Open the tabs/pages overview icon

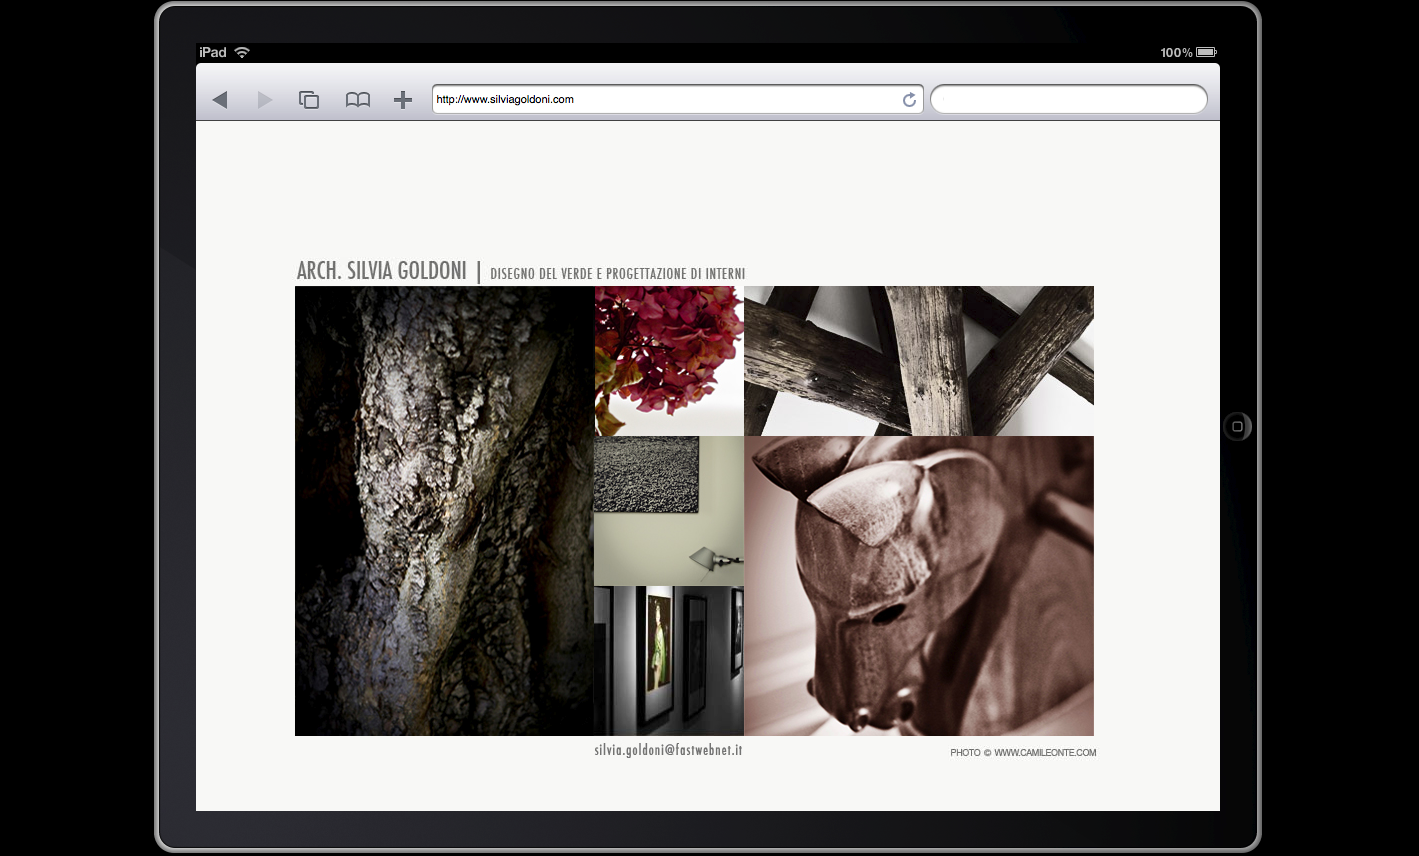pyautogui.click(x=309, y=99)
